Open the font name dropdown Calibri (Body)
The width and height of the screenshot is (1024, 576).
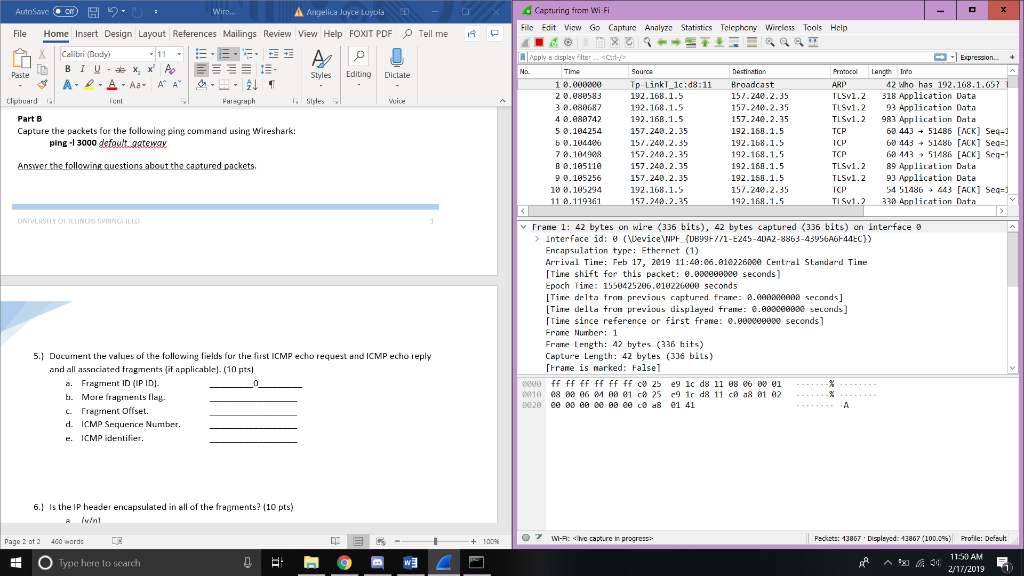151,54
